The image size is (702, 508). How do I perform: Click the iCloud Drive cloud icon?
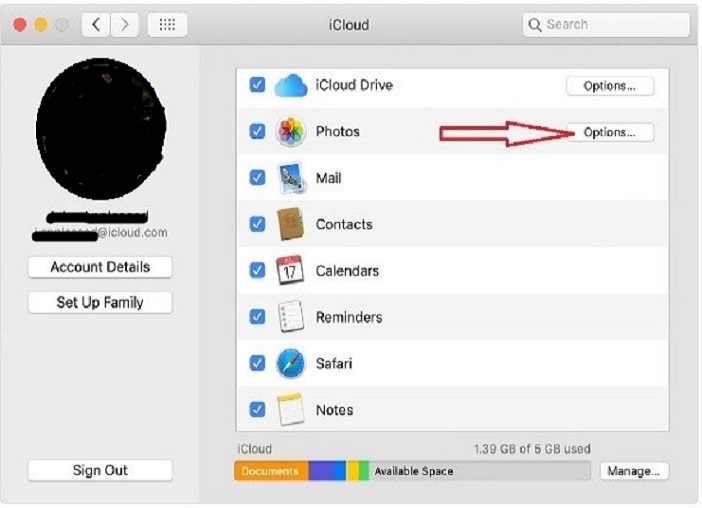point(290,85)
